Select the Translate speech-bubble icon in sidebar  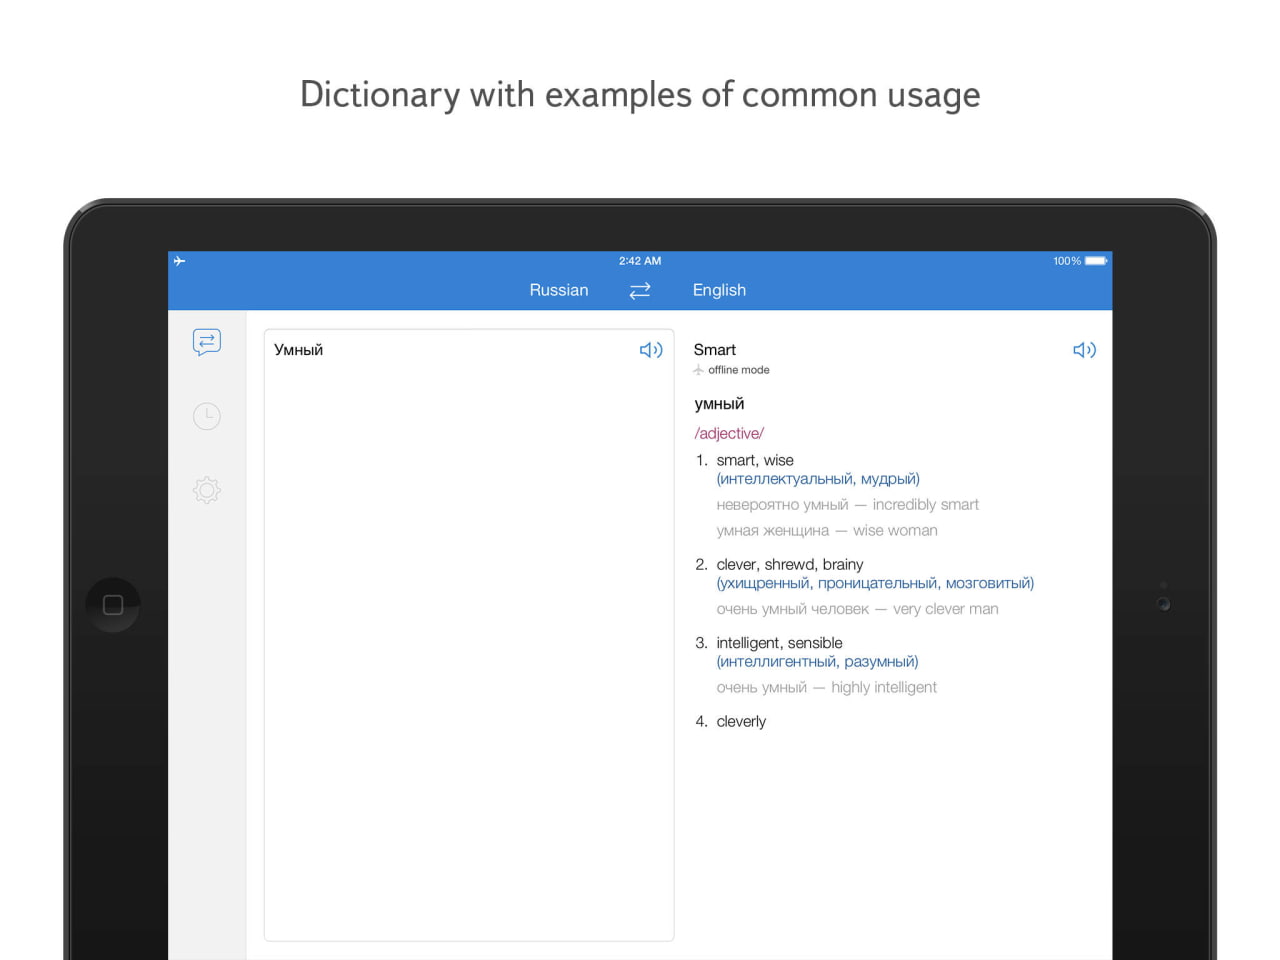[x=206, y=343]
